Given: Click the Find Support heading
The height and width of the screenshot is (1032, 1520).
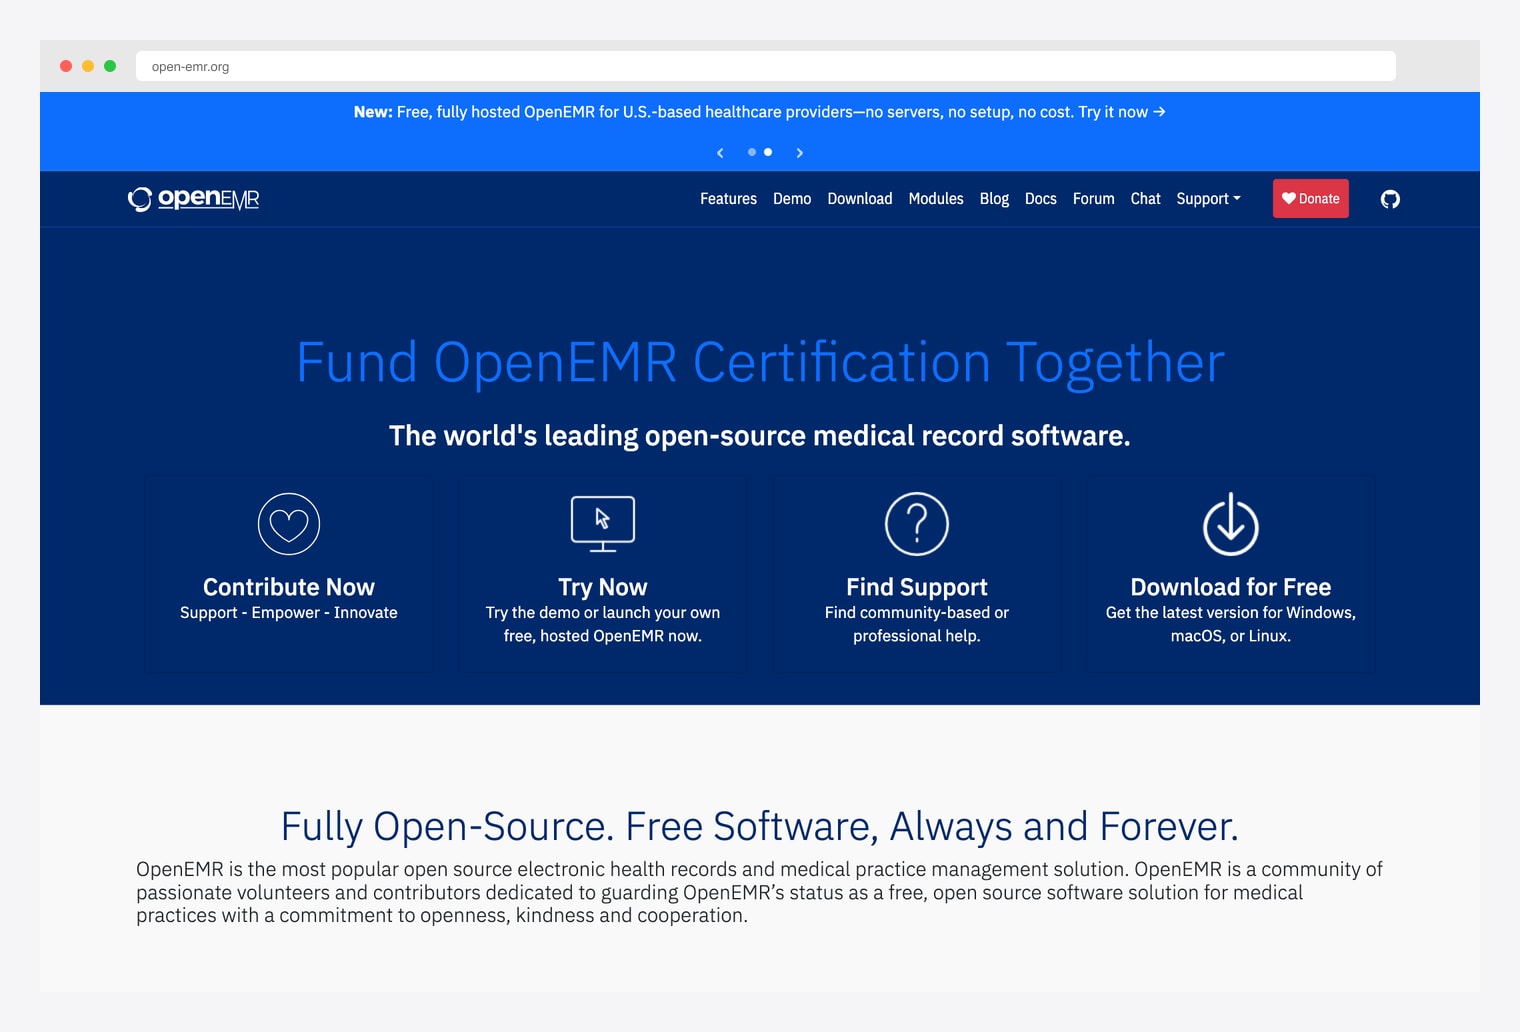Looking at the screenshot, I should tap(917, 587).
